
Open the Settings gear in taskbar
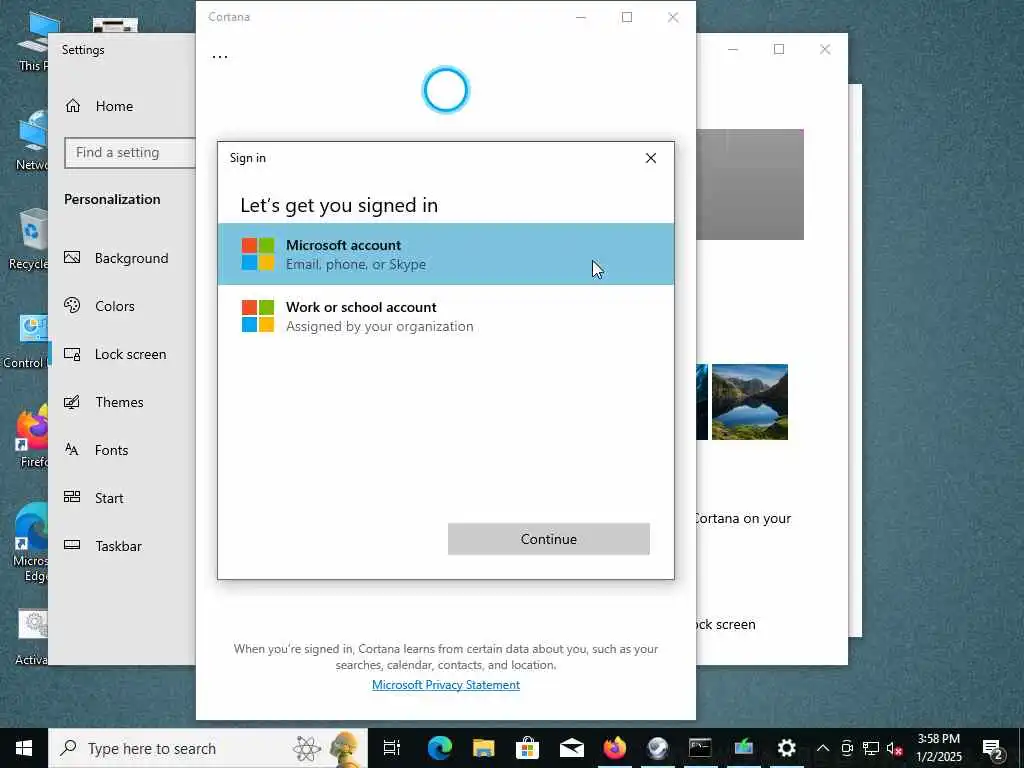click(786, 748)
